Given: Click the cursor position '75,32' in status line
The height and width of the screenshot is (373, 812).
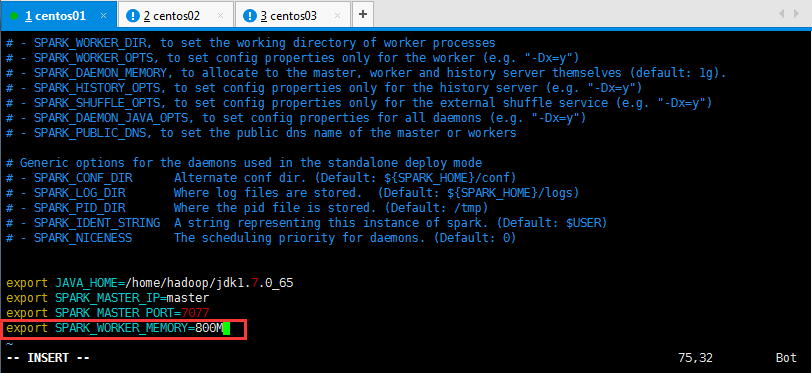Looking at the screenshot, I should (x=695, y=358).
